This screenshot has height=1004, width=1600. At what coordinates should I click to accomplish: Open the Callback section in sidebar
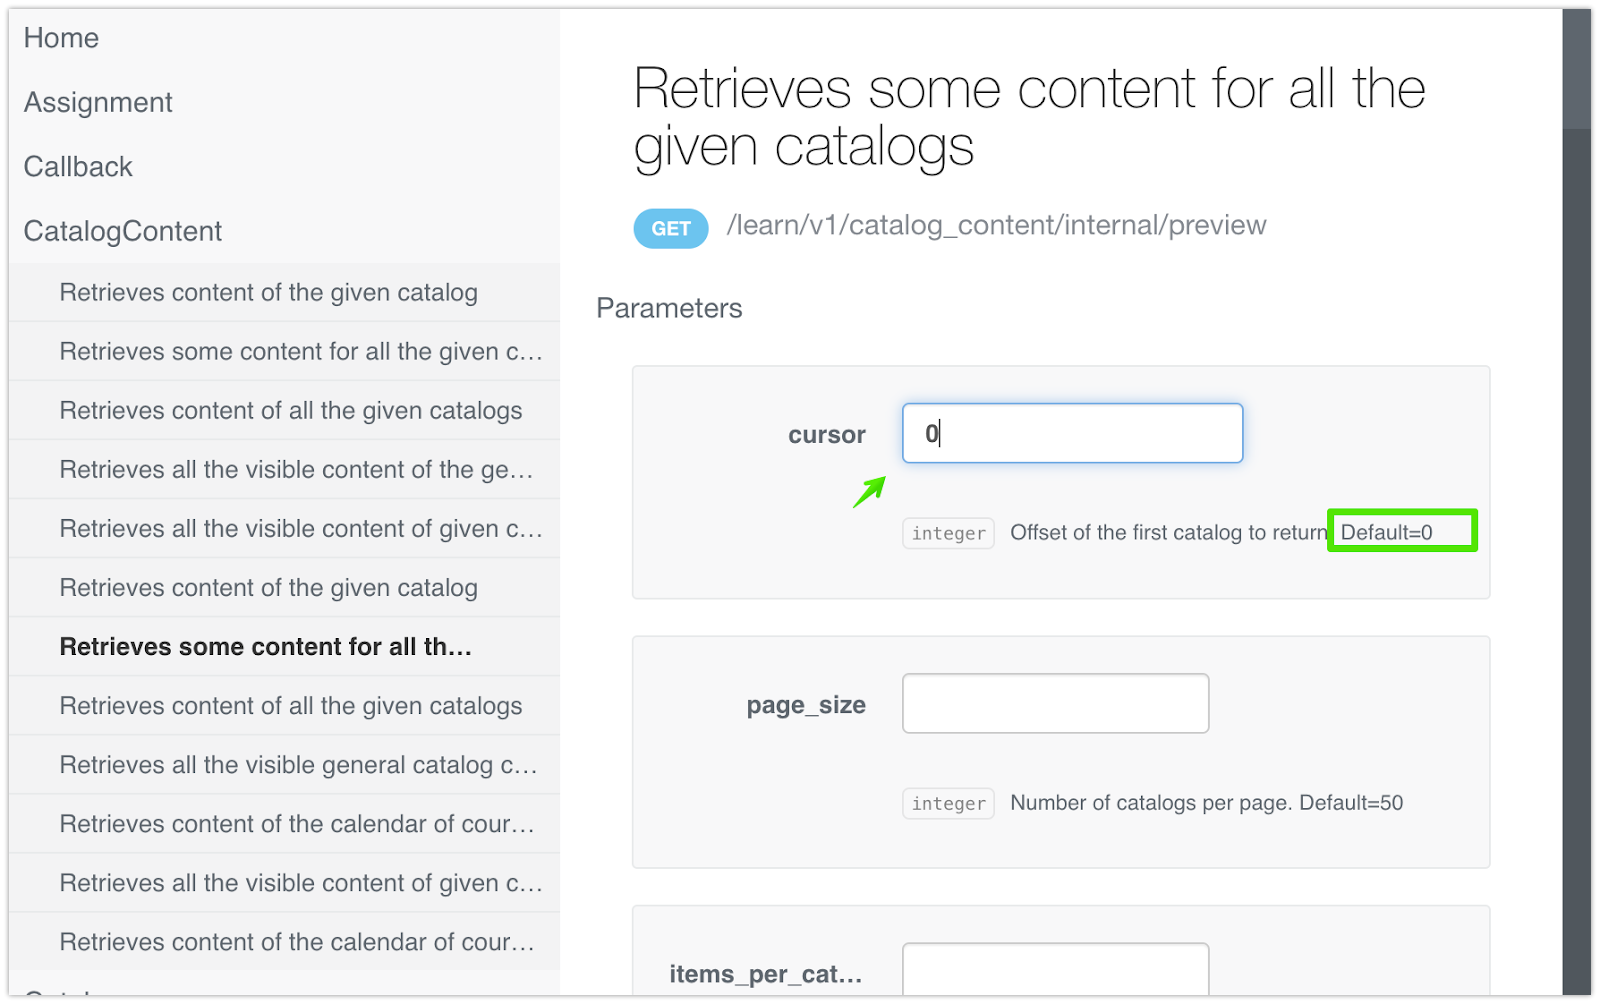(x=78, y=167)
